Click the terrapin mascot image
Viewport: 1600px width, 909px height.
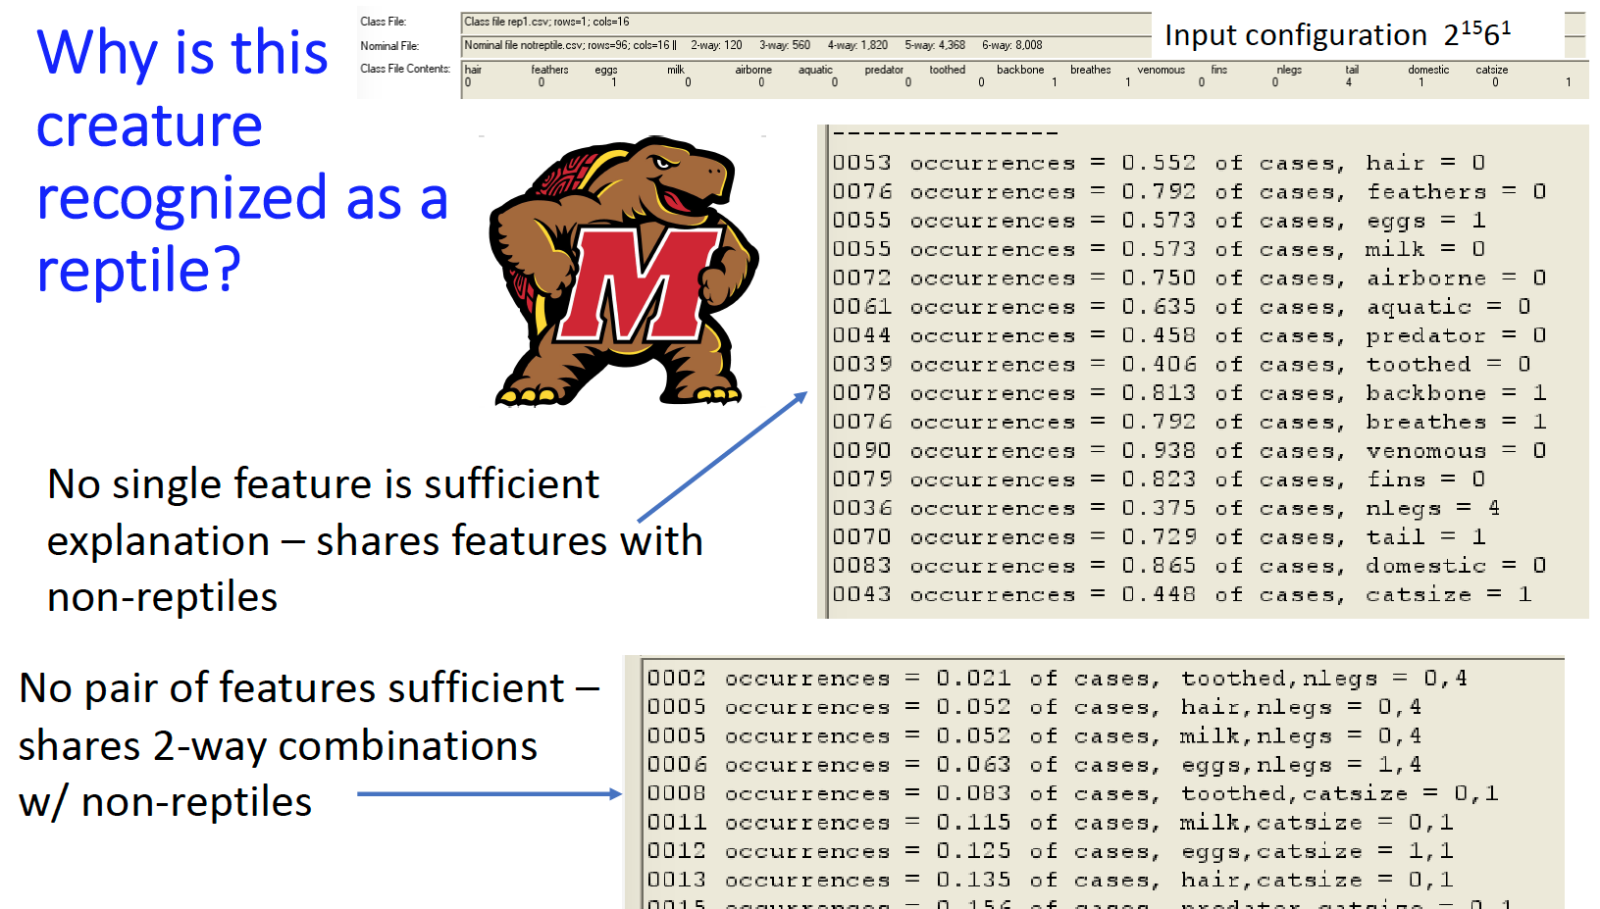coord(624,272)
